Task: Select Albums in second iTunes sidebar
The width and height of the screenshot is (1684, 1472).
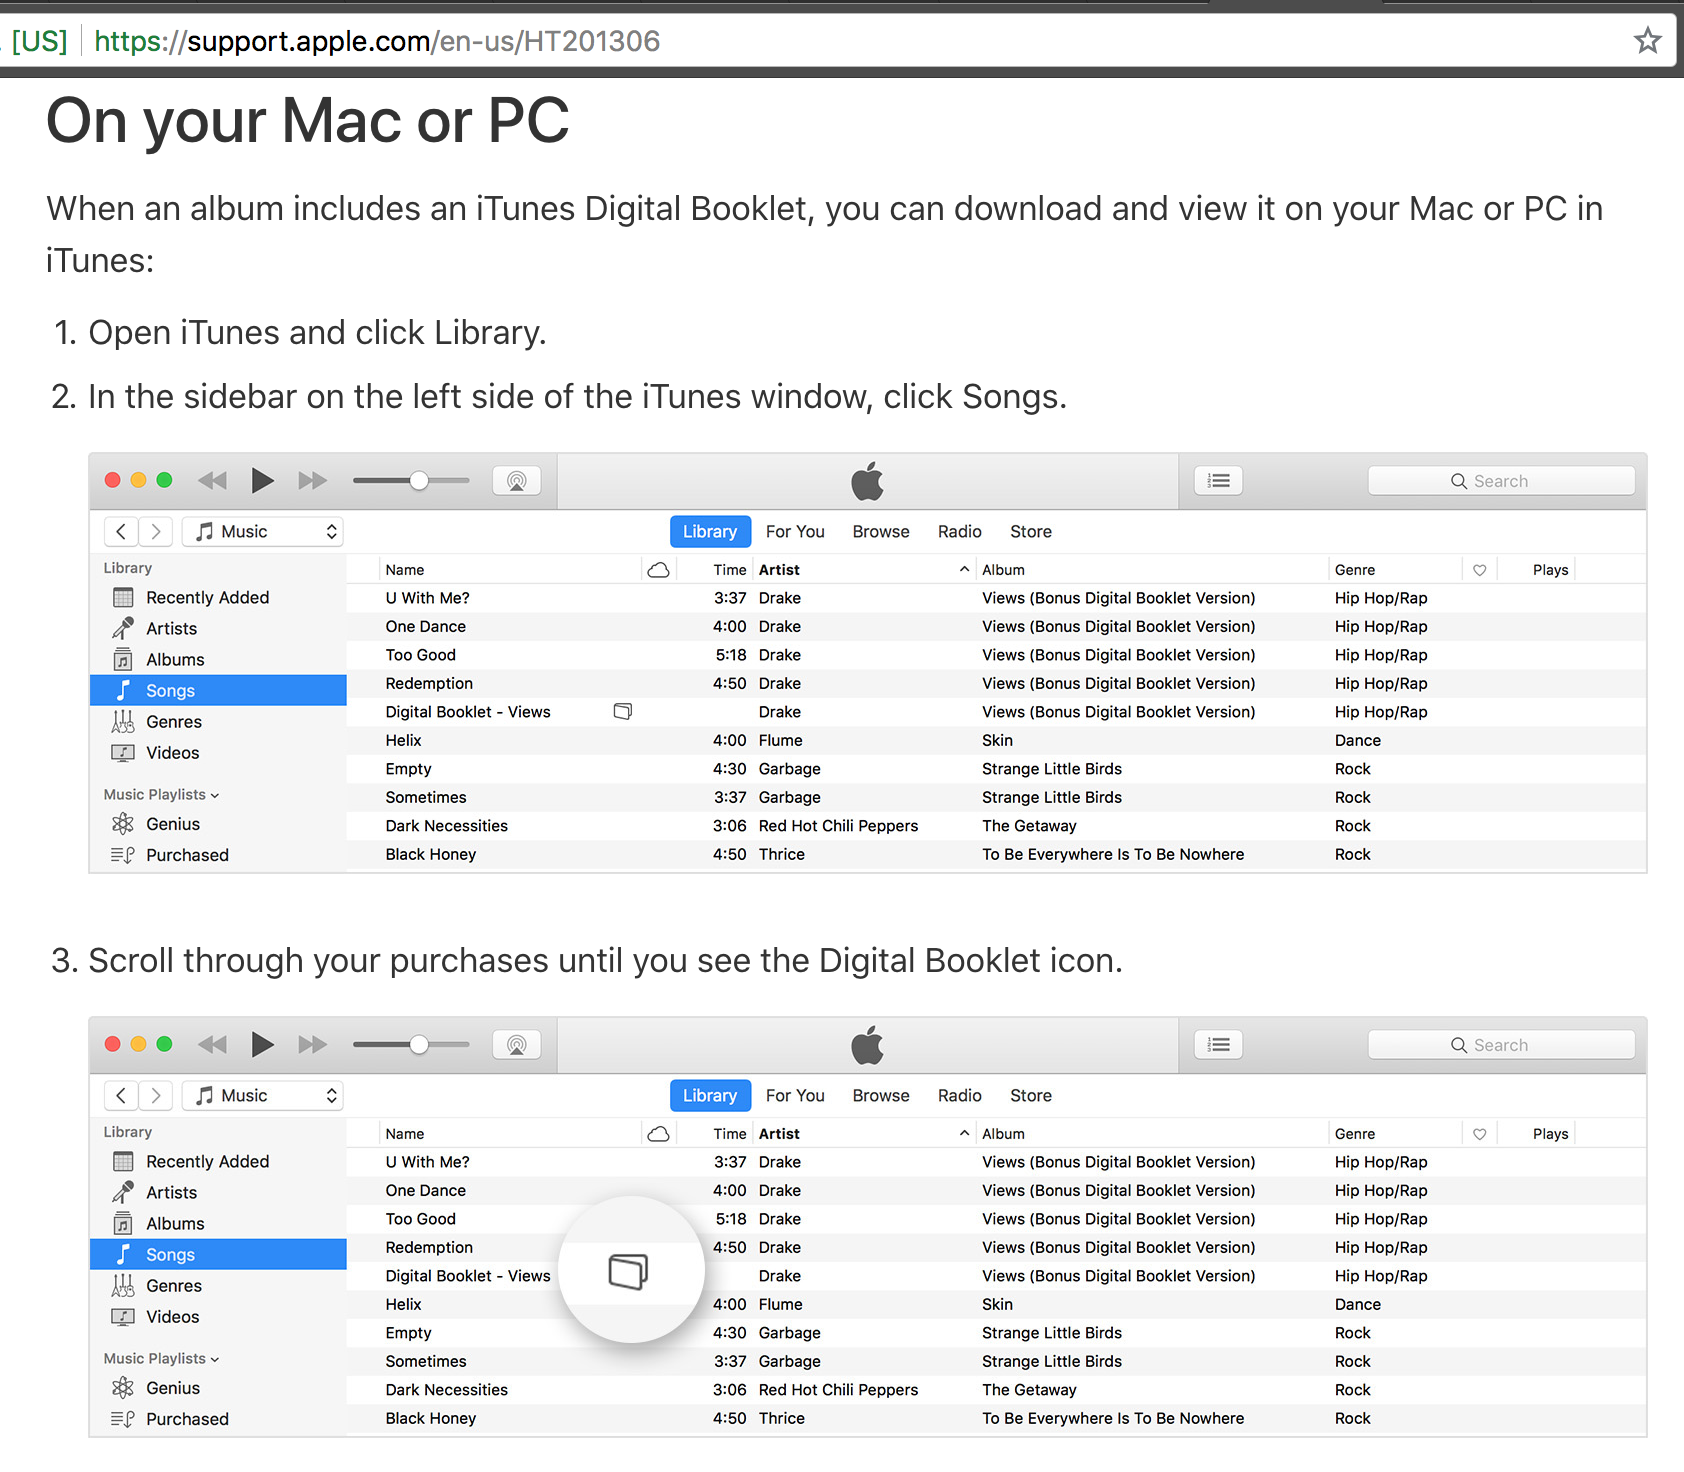Action: coord(218,1224)
